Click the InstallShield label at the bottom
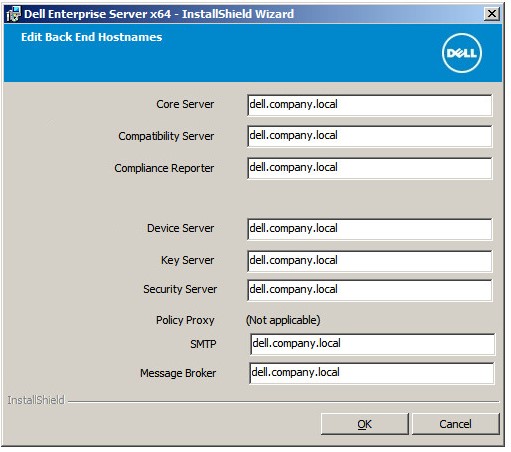 tap(36, 400)
